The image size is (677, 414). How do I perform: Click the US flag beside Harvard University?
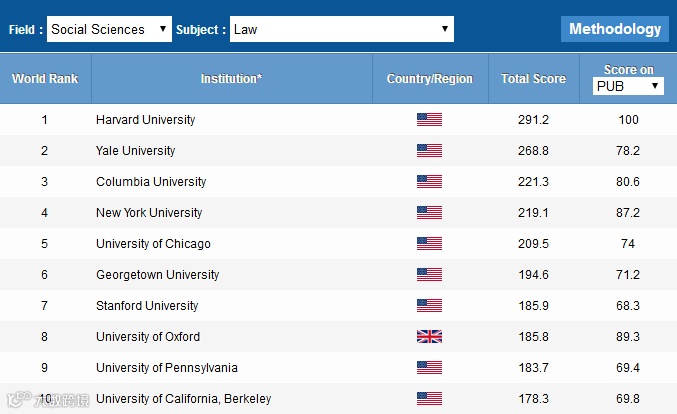[429, 120]
